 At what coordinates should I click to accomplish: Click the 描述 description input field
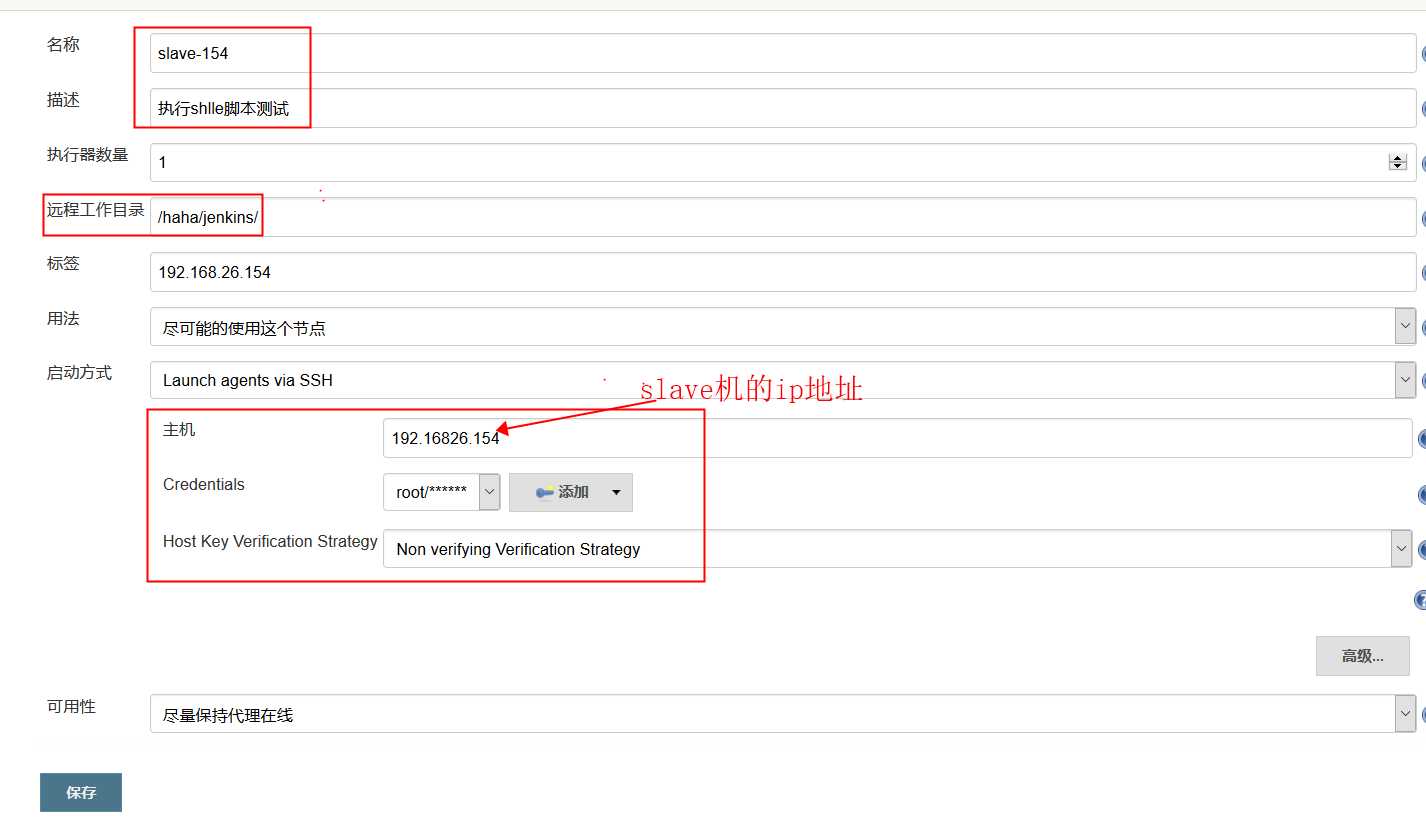783,108
